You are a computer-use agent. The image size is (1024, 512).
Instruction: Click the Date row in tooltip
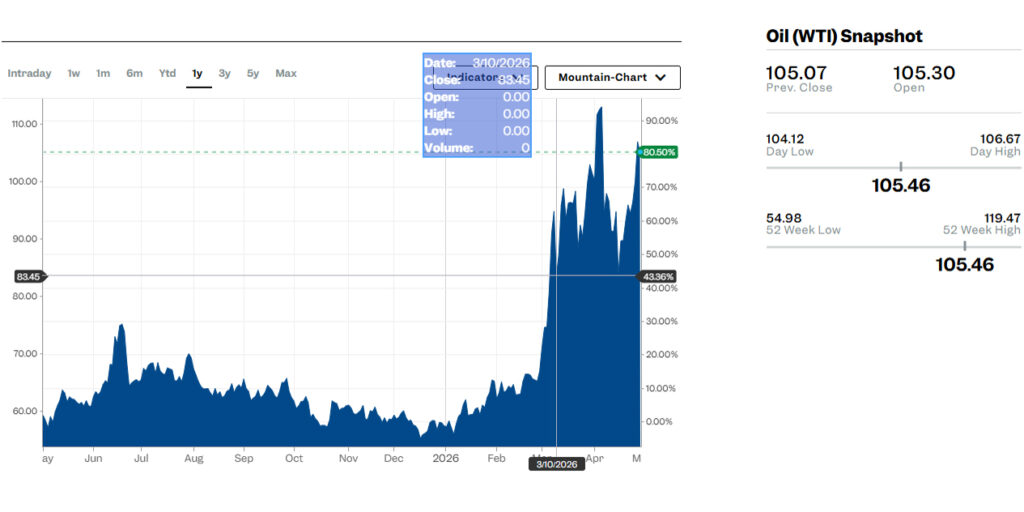477,63
